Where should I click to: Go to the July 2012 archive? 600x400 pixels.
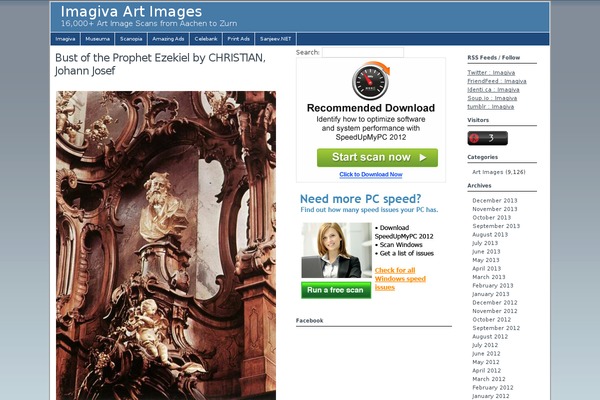485,345
